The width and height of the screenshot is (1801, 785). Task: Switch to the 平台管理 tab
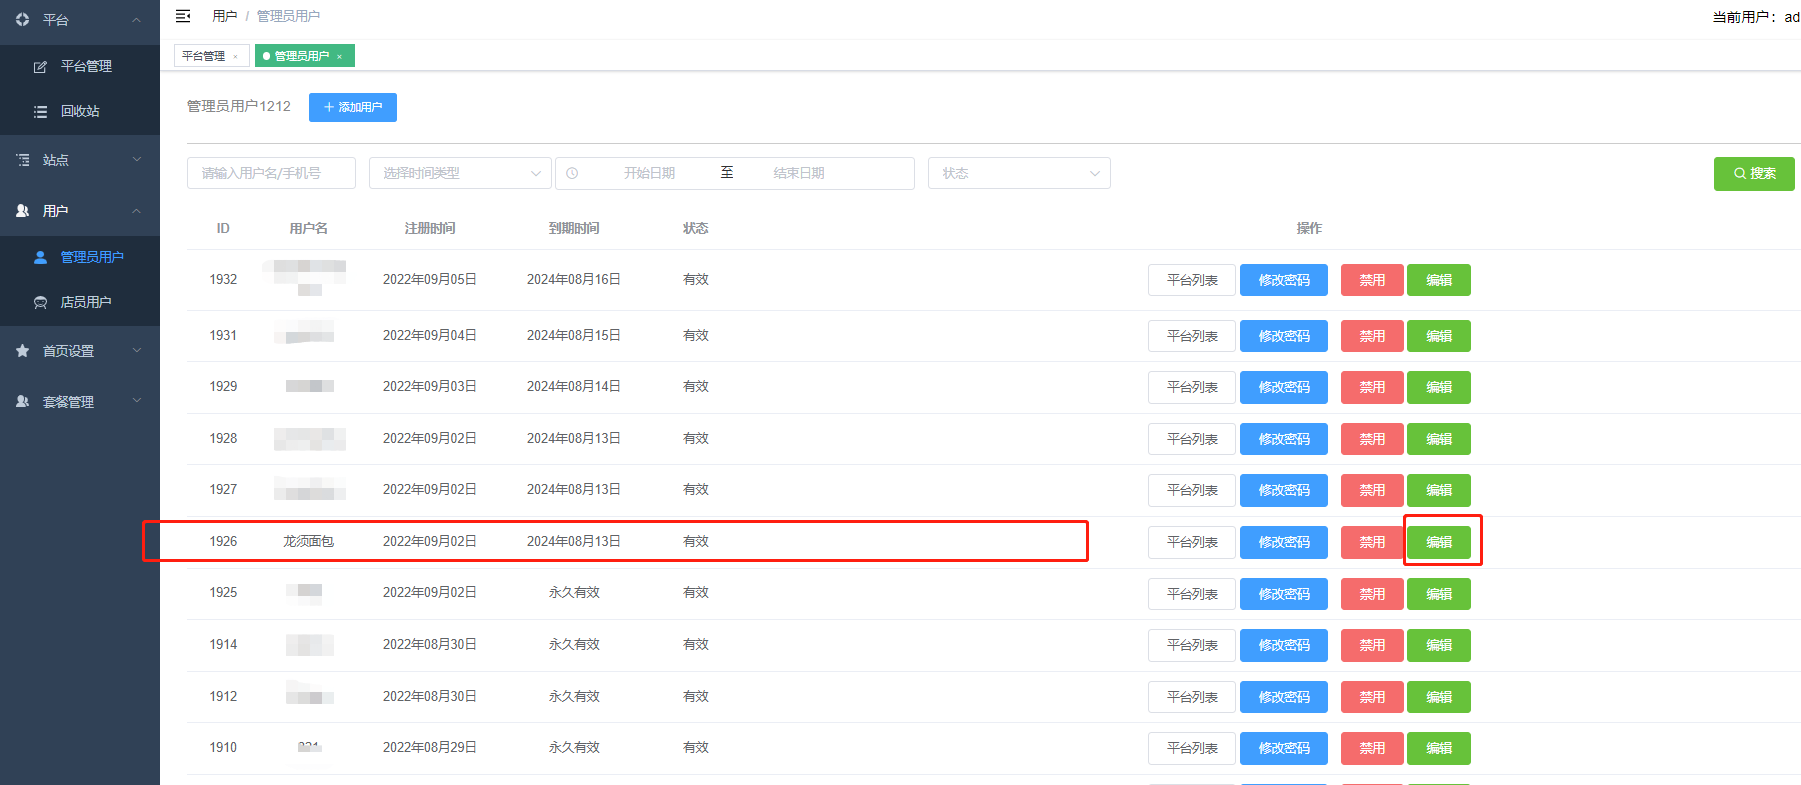(x=204, y=56)
